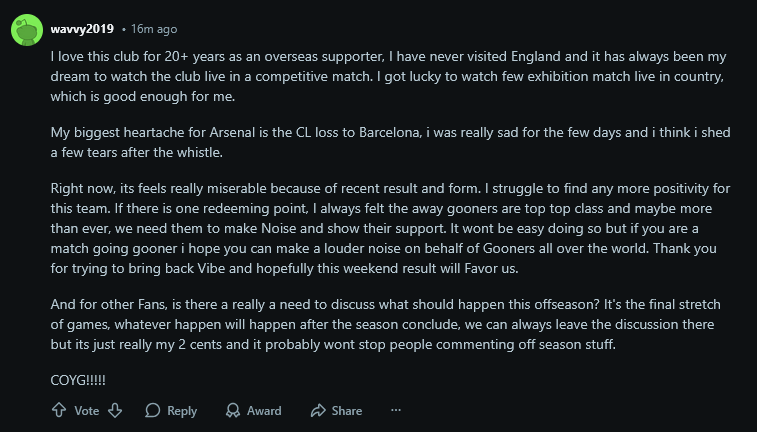
Task: Open the three-dot more options menu
Action: tap(396, 410)
